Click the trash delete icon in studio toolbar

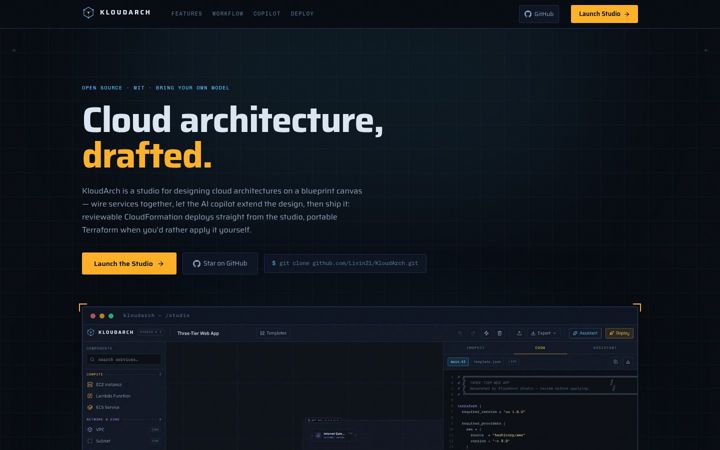coord(500,333)
